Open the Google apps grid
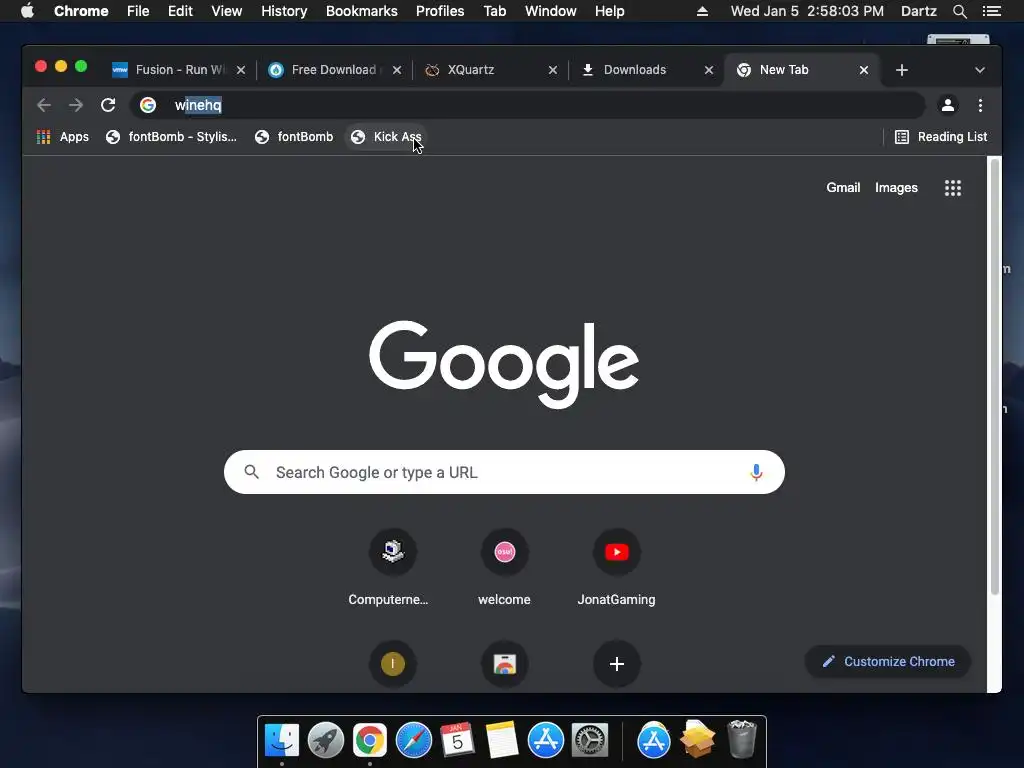The width and height of the screenshot is (1024, 768). pyautogui.click(x=953, y=188)
